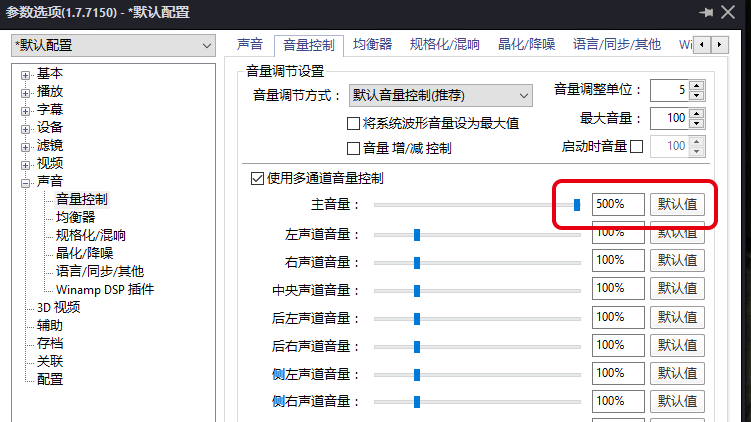
Task: Click the 主音量 percentage input field
Action: [617, 204]
